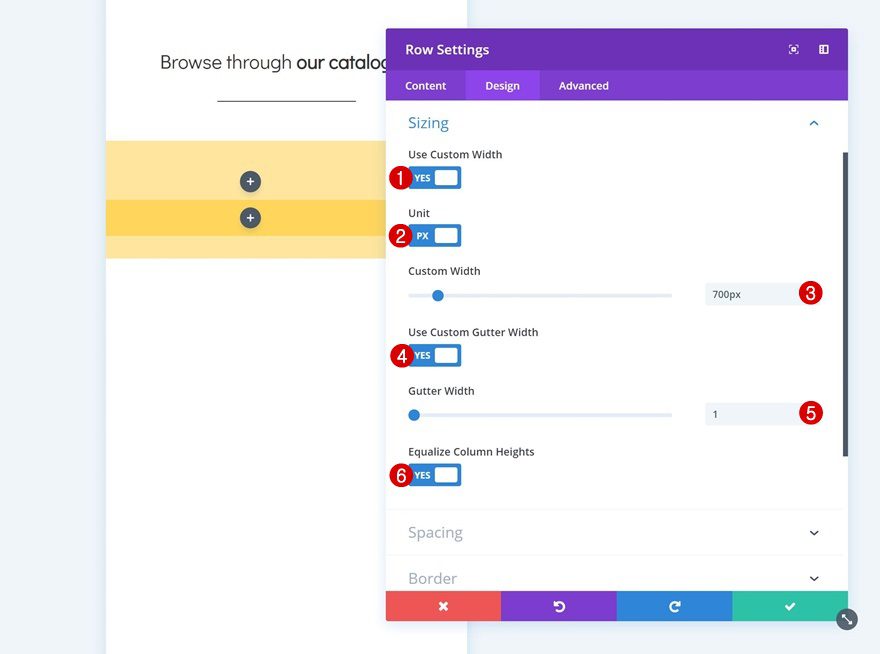Expand the Spacing section
This screenshot has width=880, height=654.
tap(813, 532)
